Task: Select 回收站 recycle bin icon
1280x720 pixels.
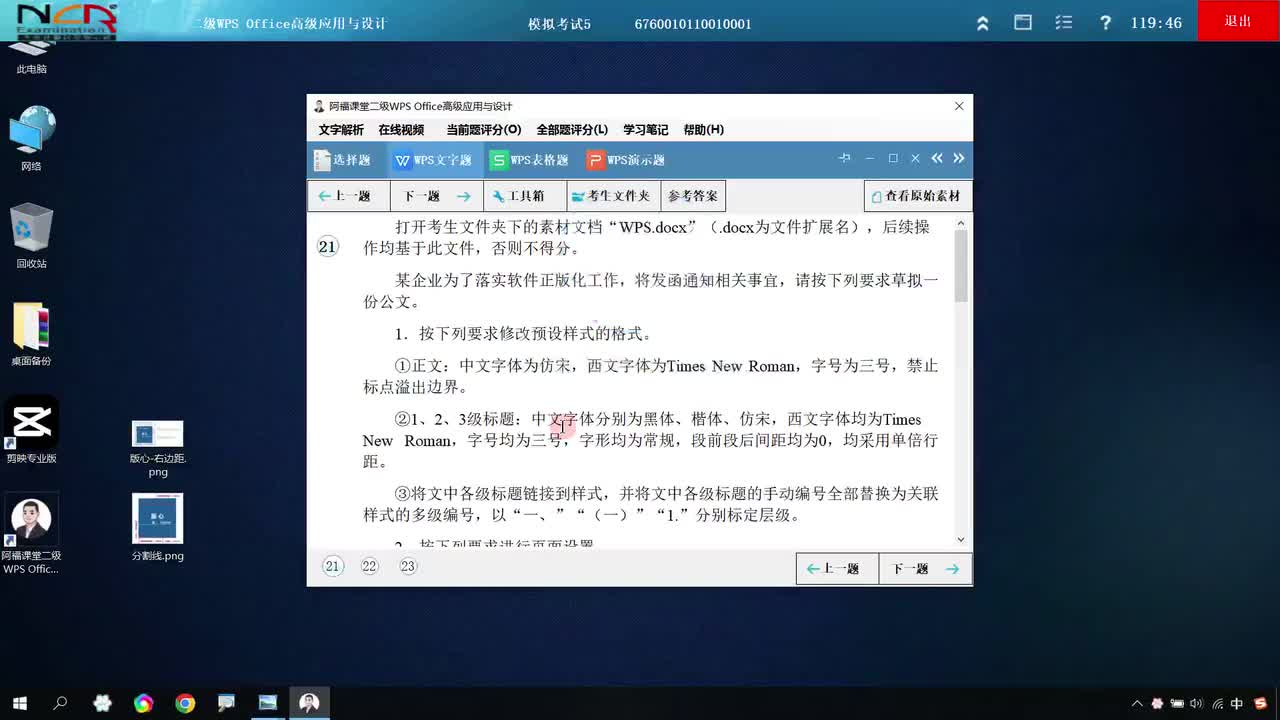Action: click(x=31, y=236)
